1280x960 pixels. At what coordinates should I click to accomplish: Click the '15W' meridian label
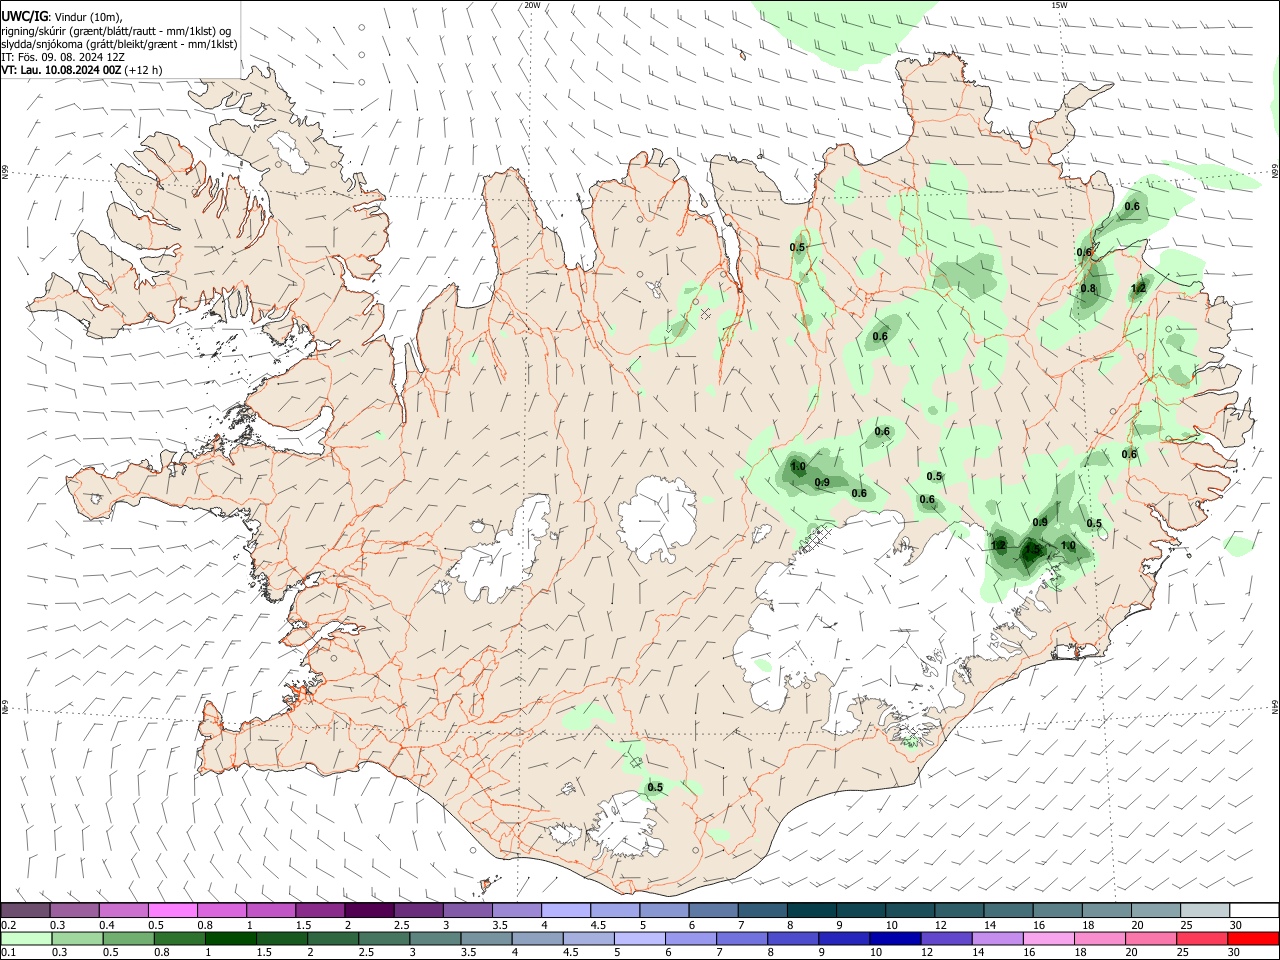(x=1059, y=5)
